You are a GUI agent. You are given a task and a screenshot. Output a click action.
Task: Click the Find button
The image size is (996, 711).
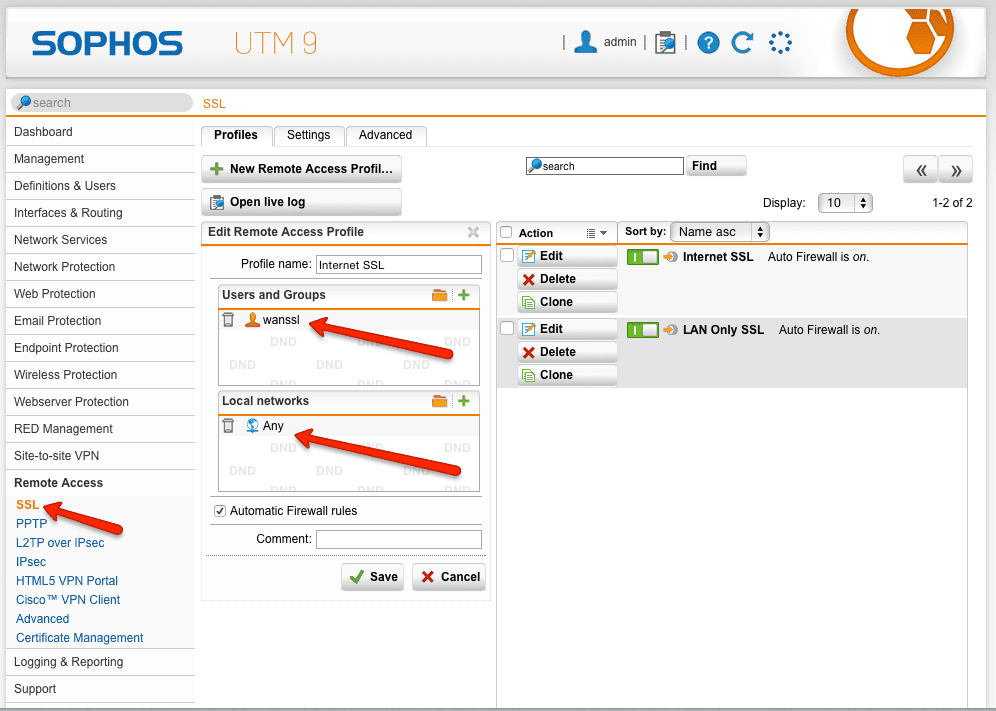click(x=716, y=166)
